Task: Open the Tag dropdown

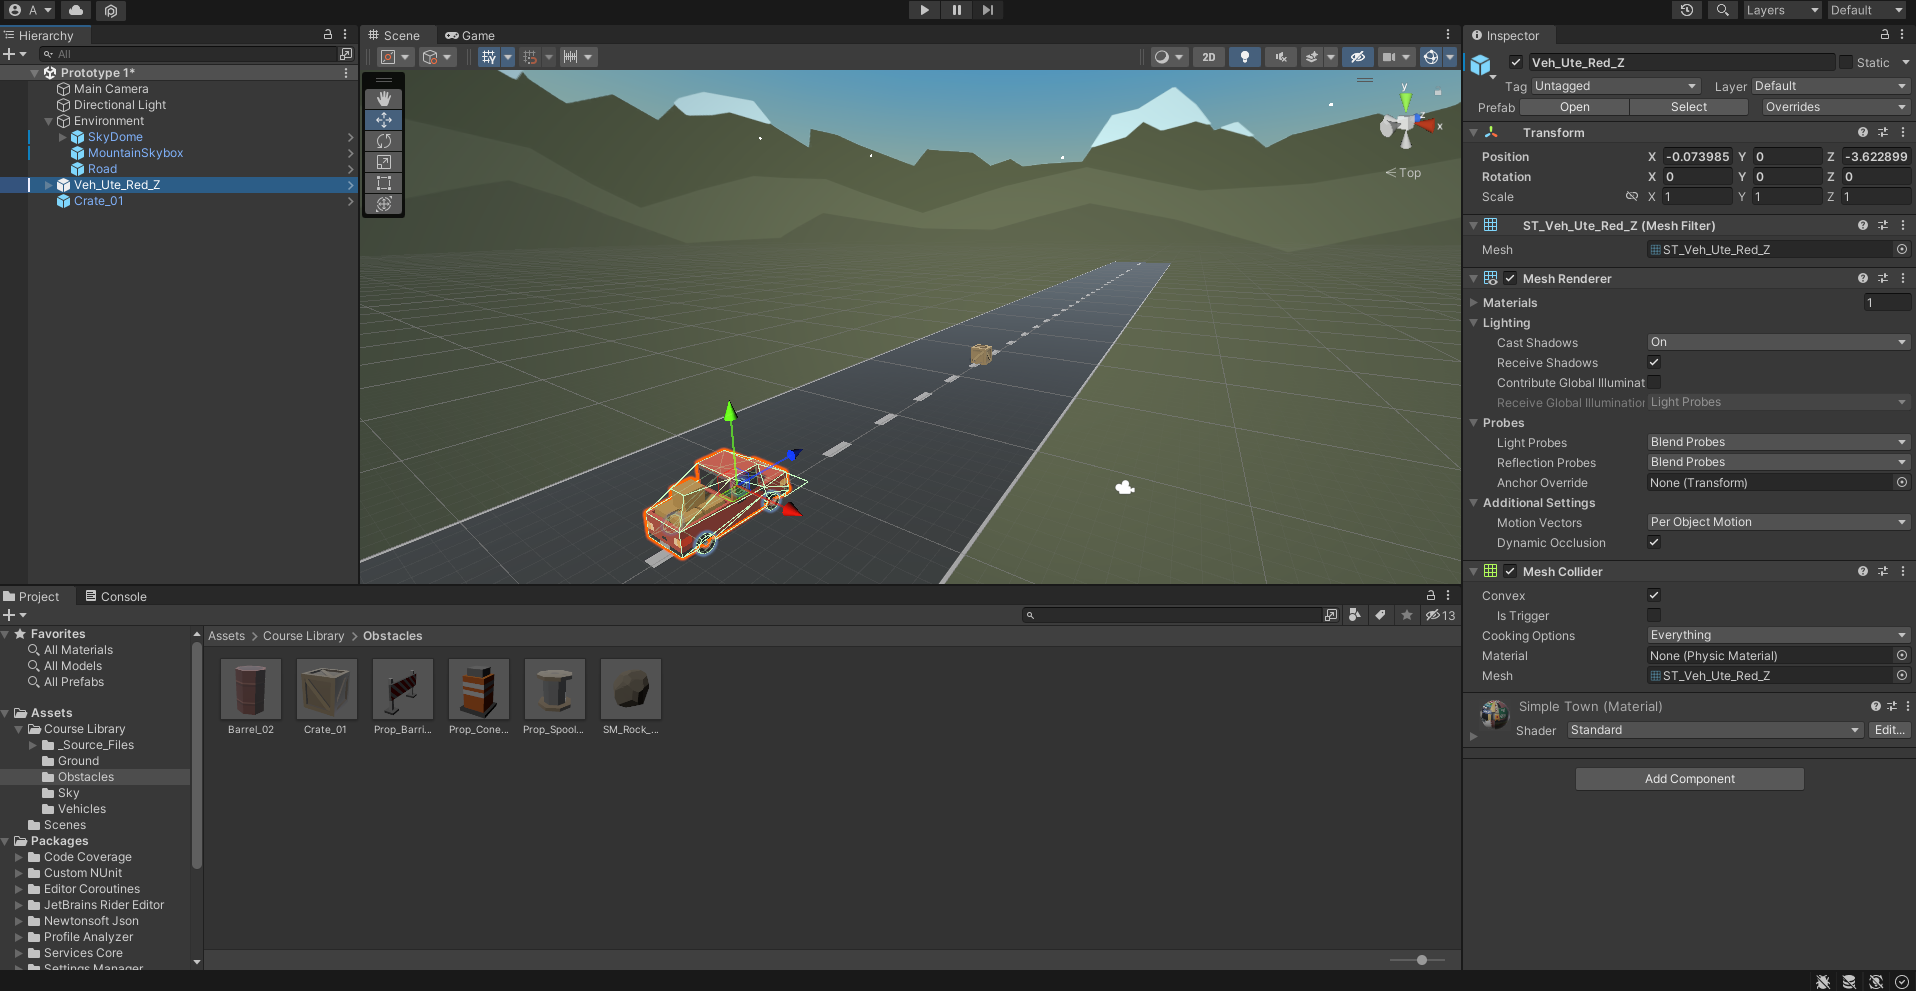Action: (1614, 86)
